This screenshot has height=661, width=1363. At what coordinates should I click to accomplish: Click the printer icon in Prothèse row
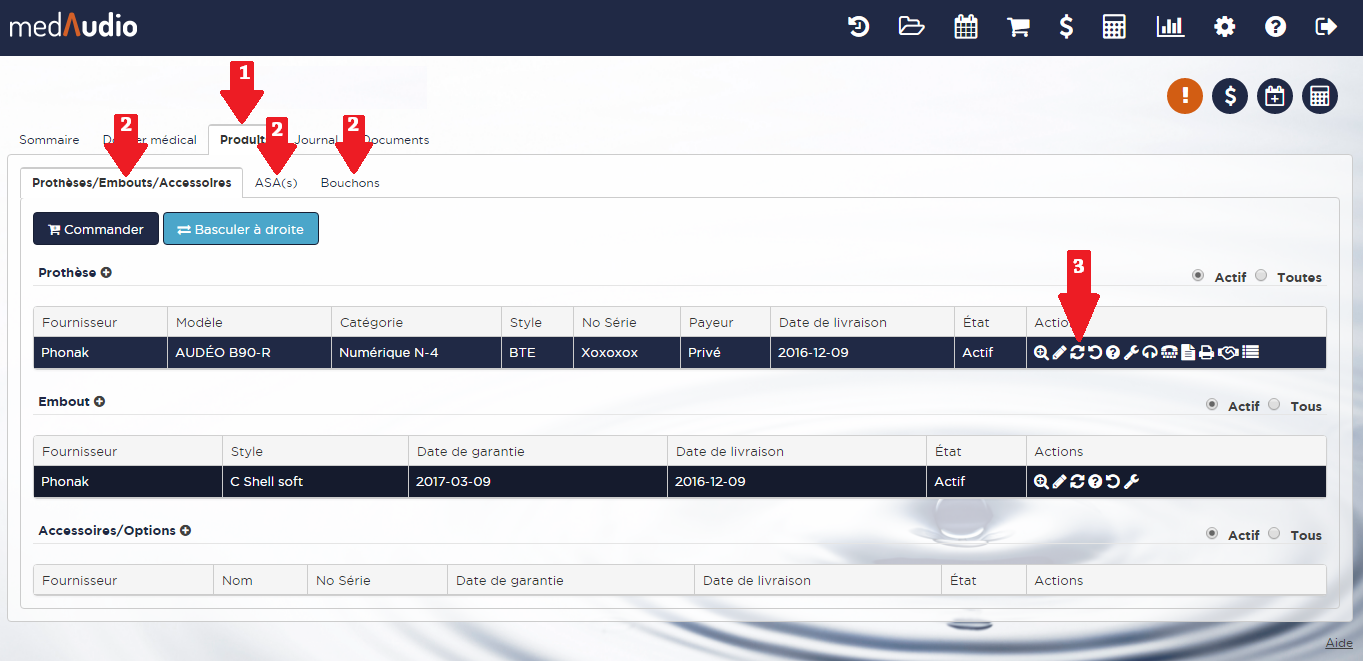click(x=1206, y=353)
